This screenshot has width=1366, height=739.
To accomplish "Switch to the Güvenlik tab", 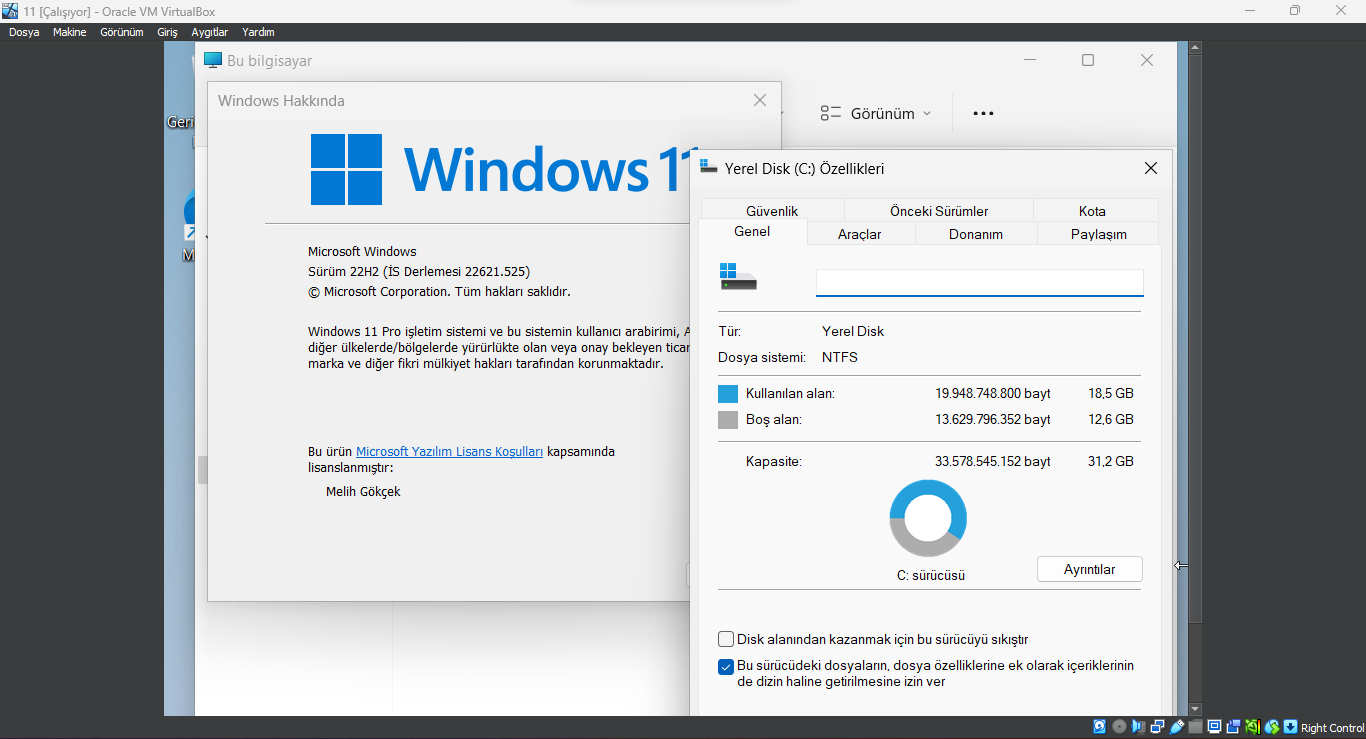I will click(x=772, y=210).
